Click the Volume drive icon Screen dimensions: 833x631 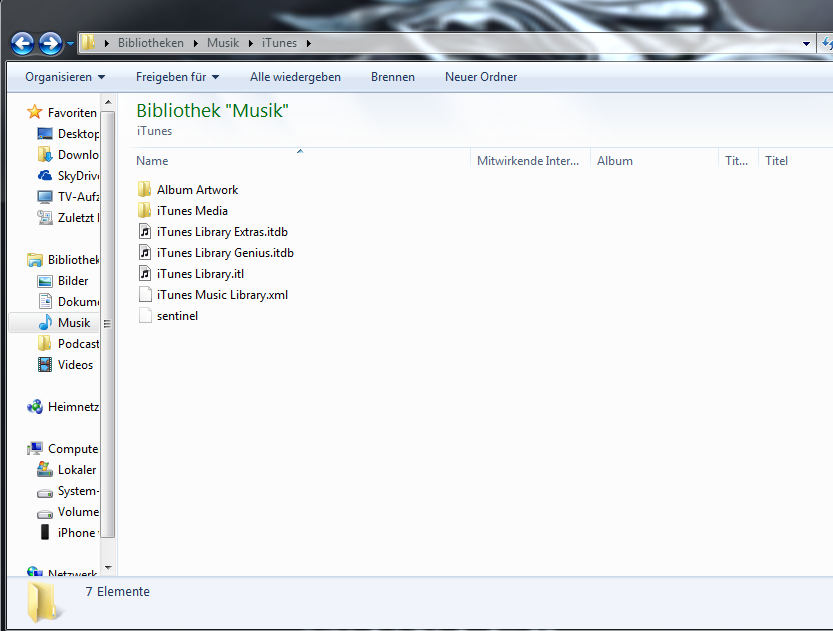click(x=45, y=514)
